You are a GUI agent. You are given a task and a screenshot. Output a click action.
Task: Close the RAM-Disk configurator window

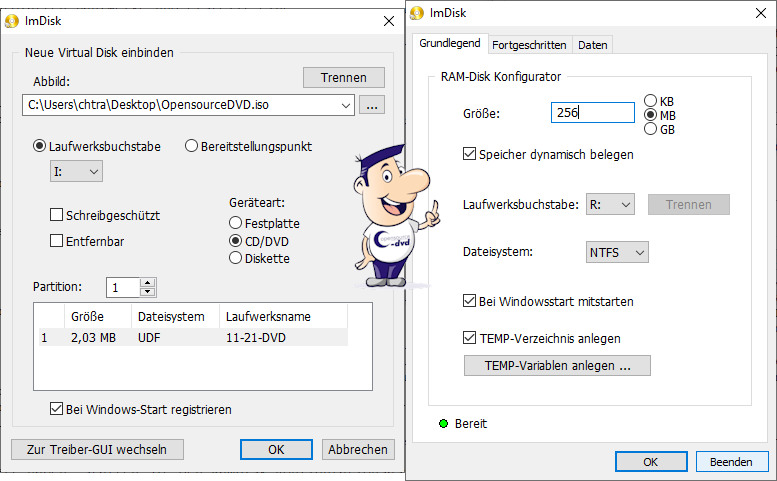[754, 13]
